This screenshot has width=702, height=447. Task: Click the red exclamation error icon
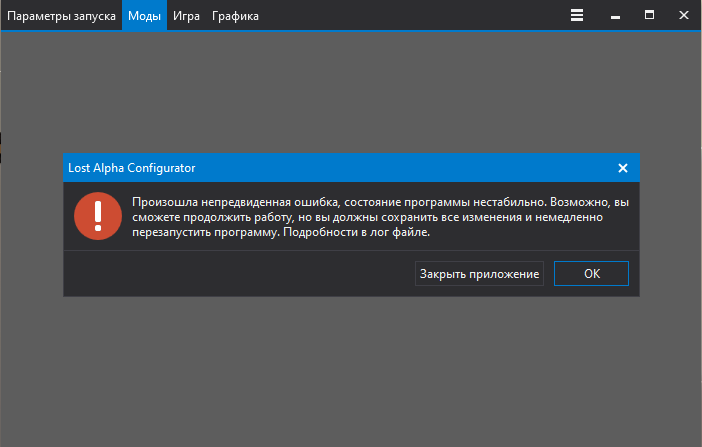coord(98,216)
